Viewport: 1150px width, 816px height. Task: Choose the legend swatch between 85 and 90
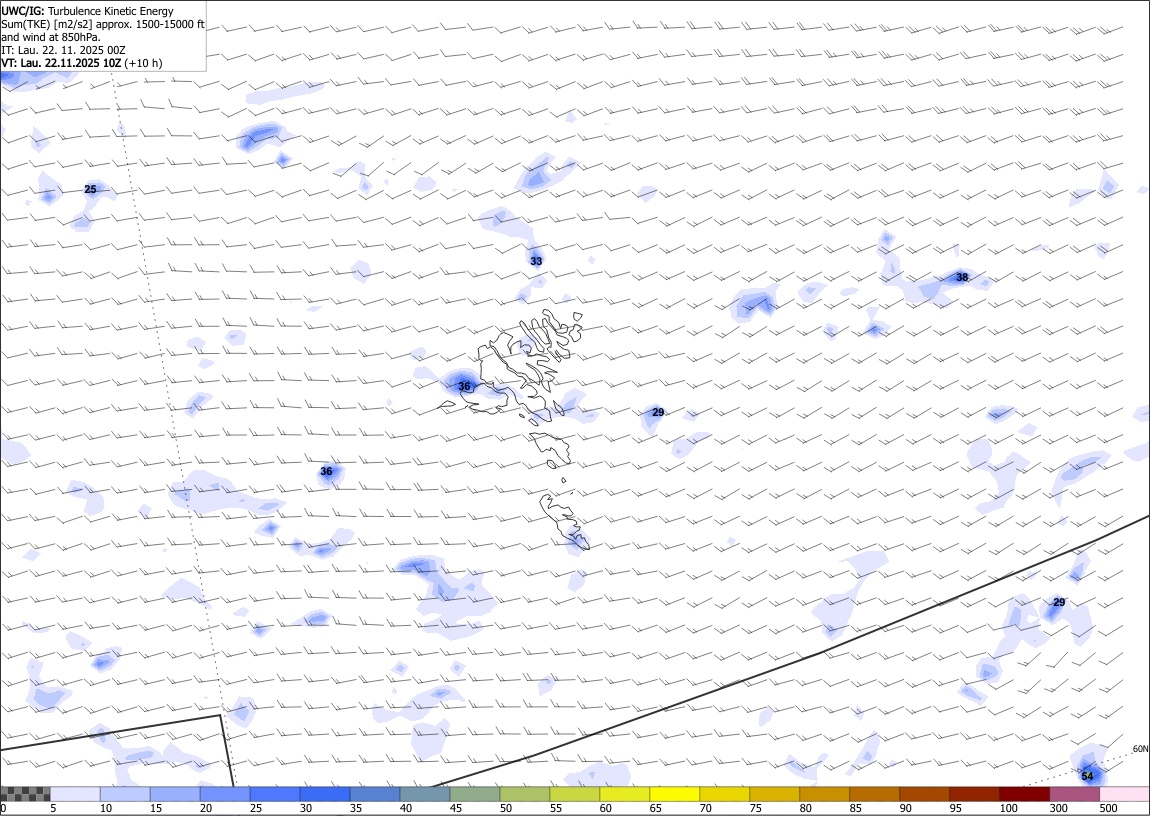874,794
